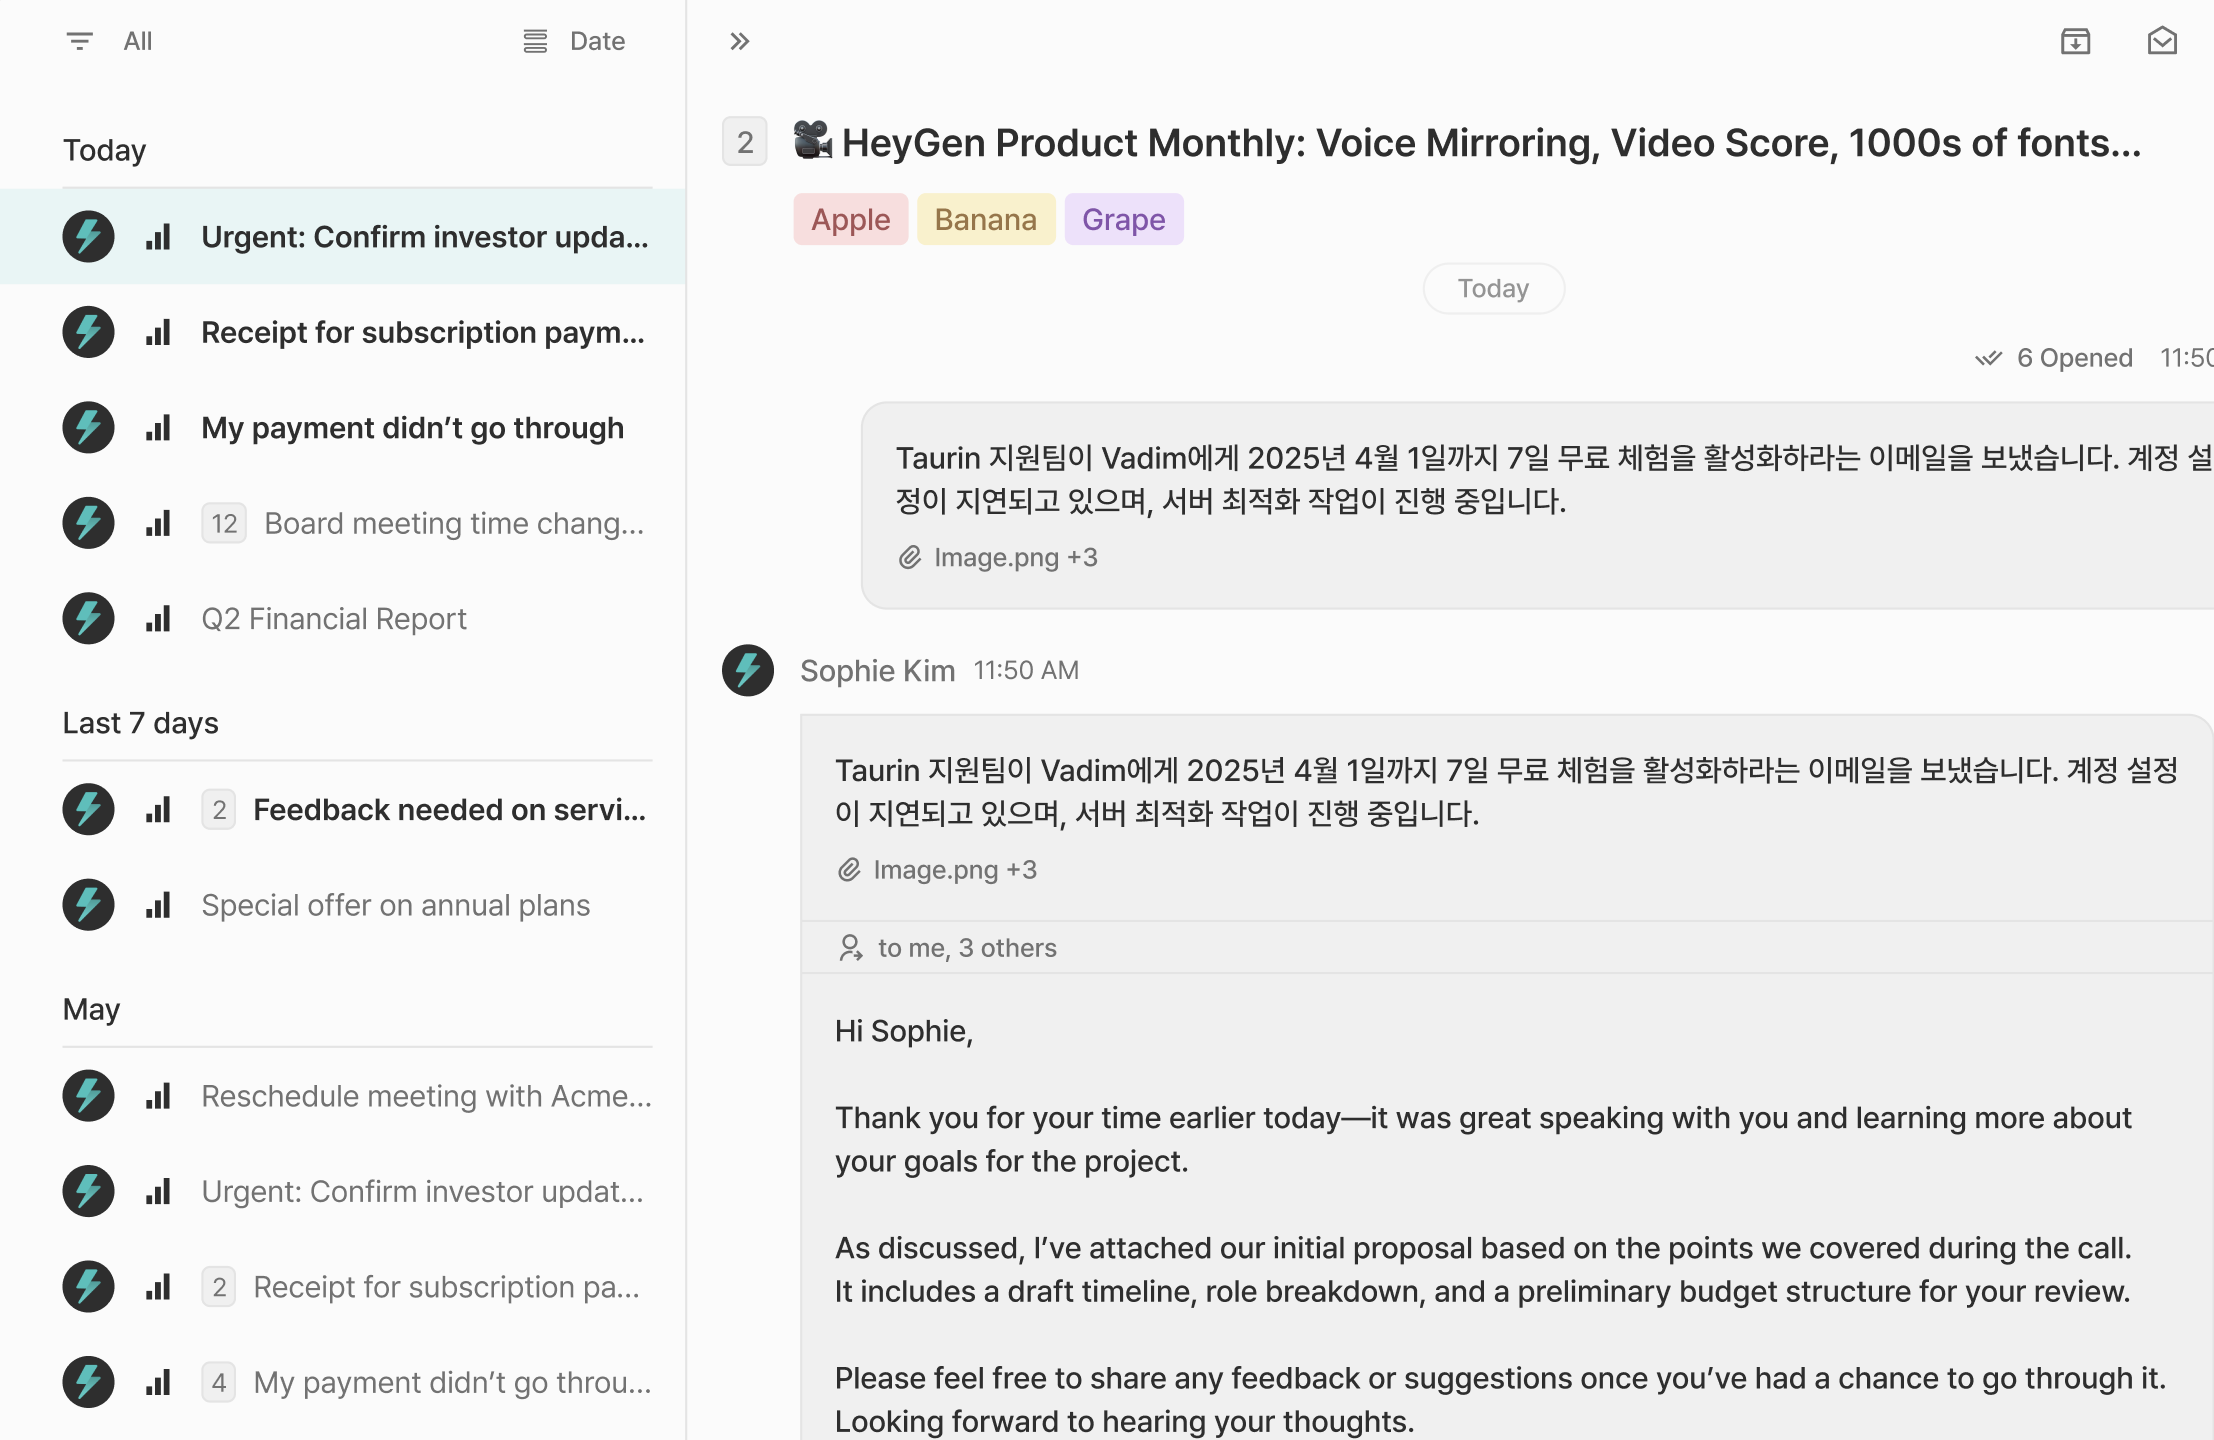Image resolution: width=2214 pixels, height=1440 pixels.
Task: Click the 6 Opened read status
Action: coord(2073,358)
